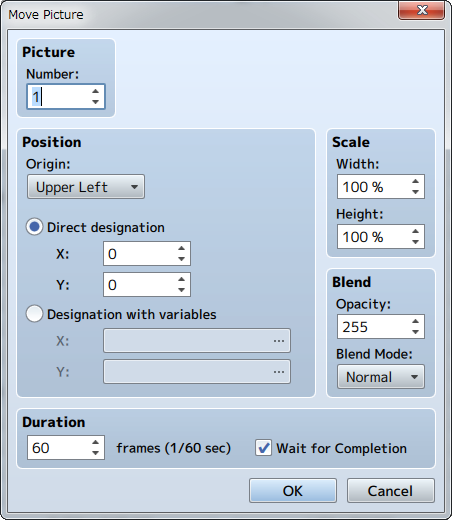Close the Move Picture dialog
Screen dimensions: 452x520
422,10
